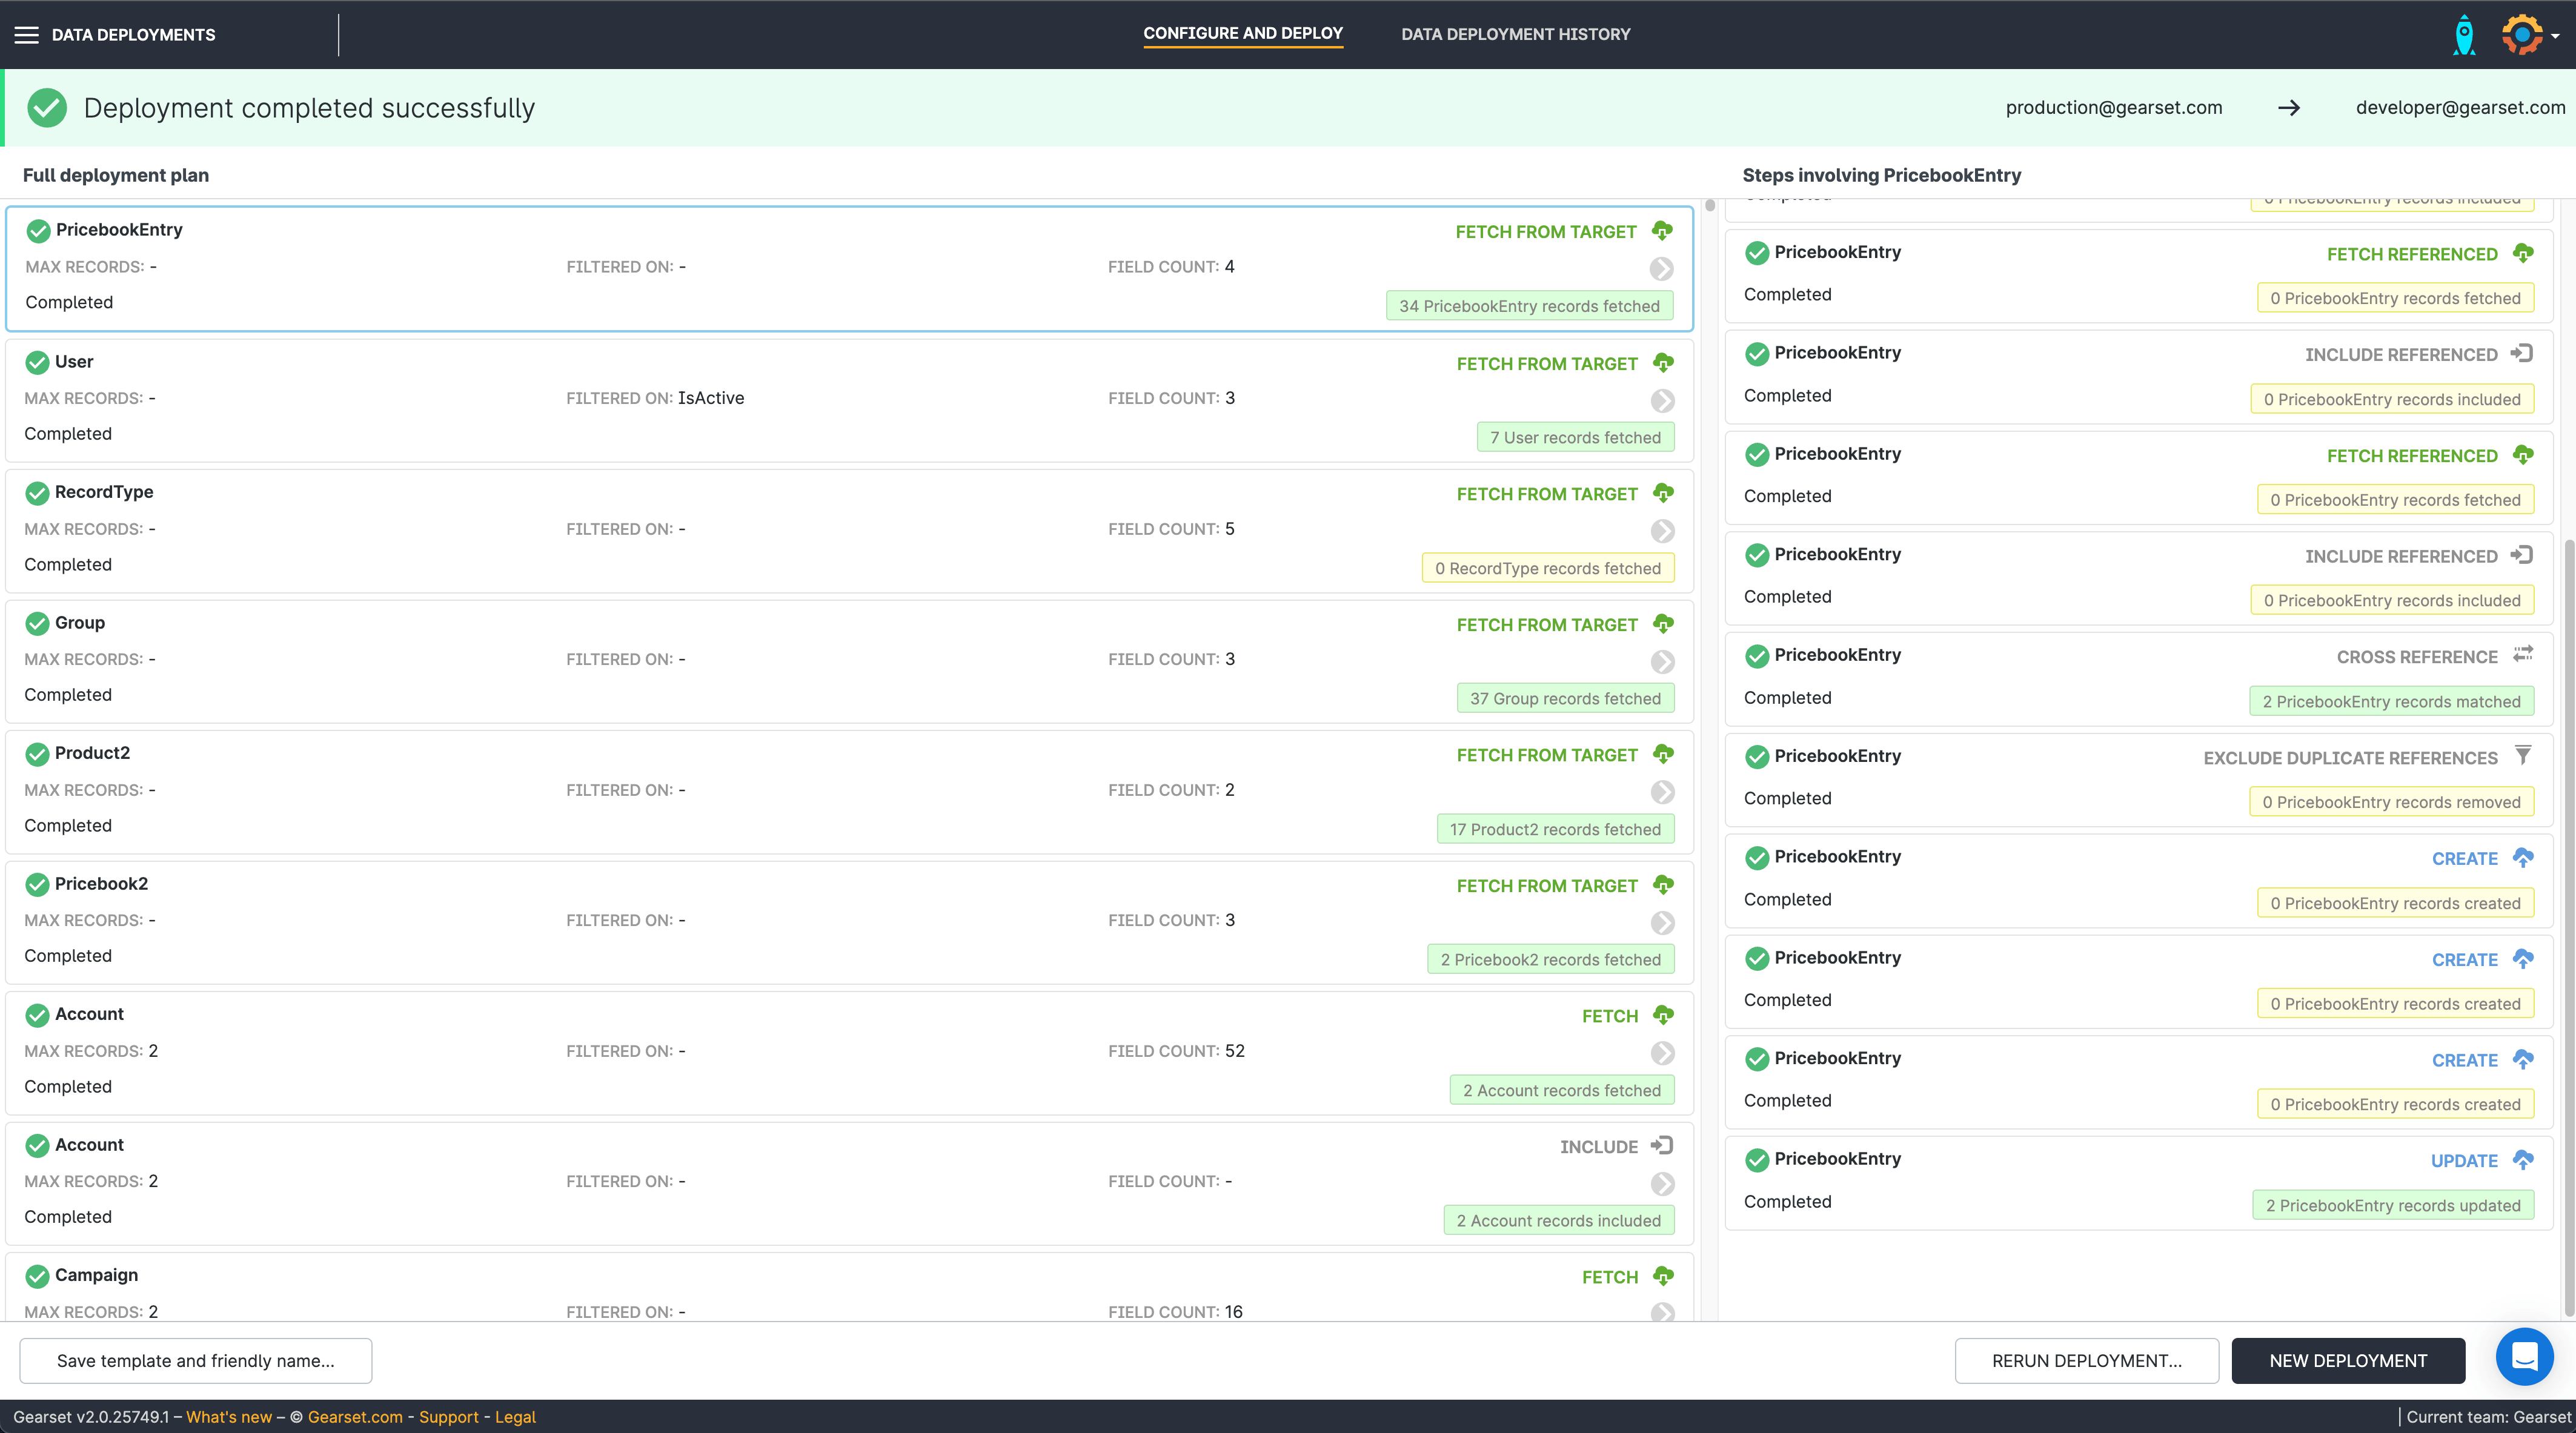Screen dimensions: 2576x1433
Task: Click the Cross Reference arrows icon
Action: click(x=2523, y=654)
